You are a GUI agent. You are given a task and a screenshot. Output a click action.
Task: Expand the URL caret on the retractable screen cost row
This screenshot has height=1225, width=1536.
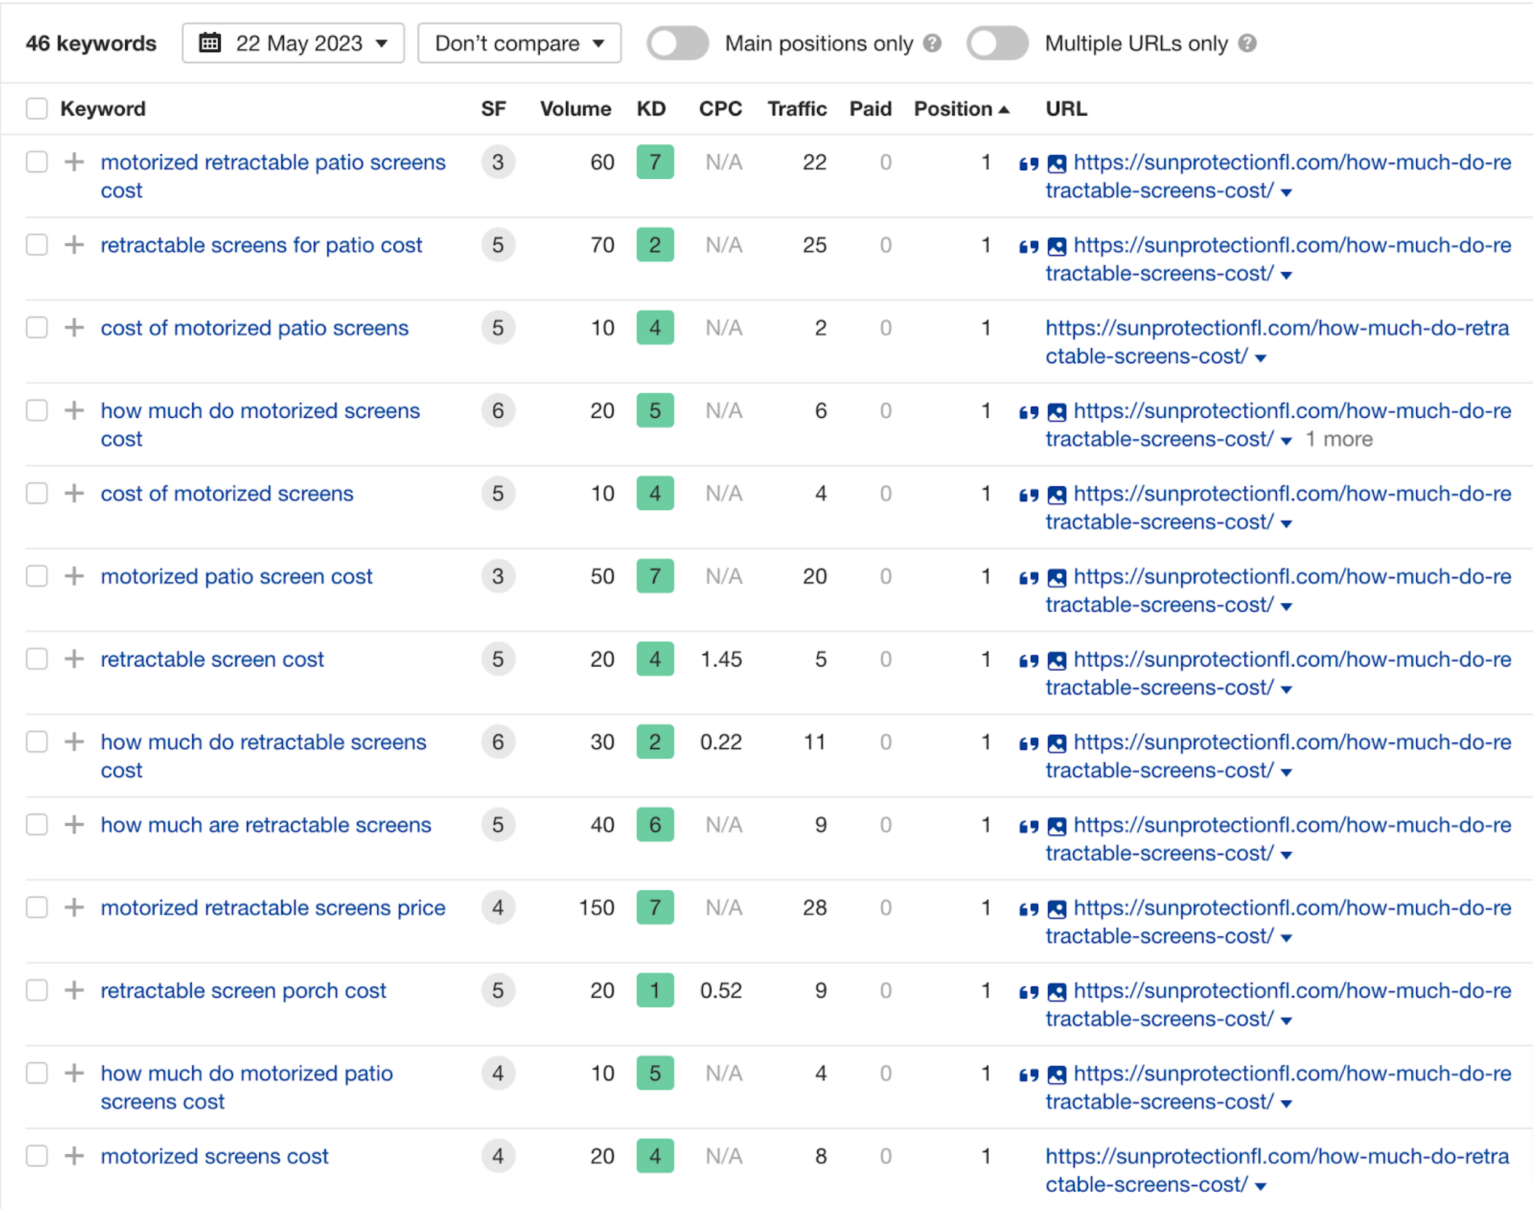1288,689
